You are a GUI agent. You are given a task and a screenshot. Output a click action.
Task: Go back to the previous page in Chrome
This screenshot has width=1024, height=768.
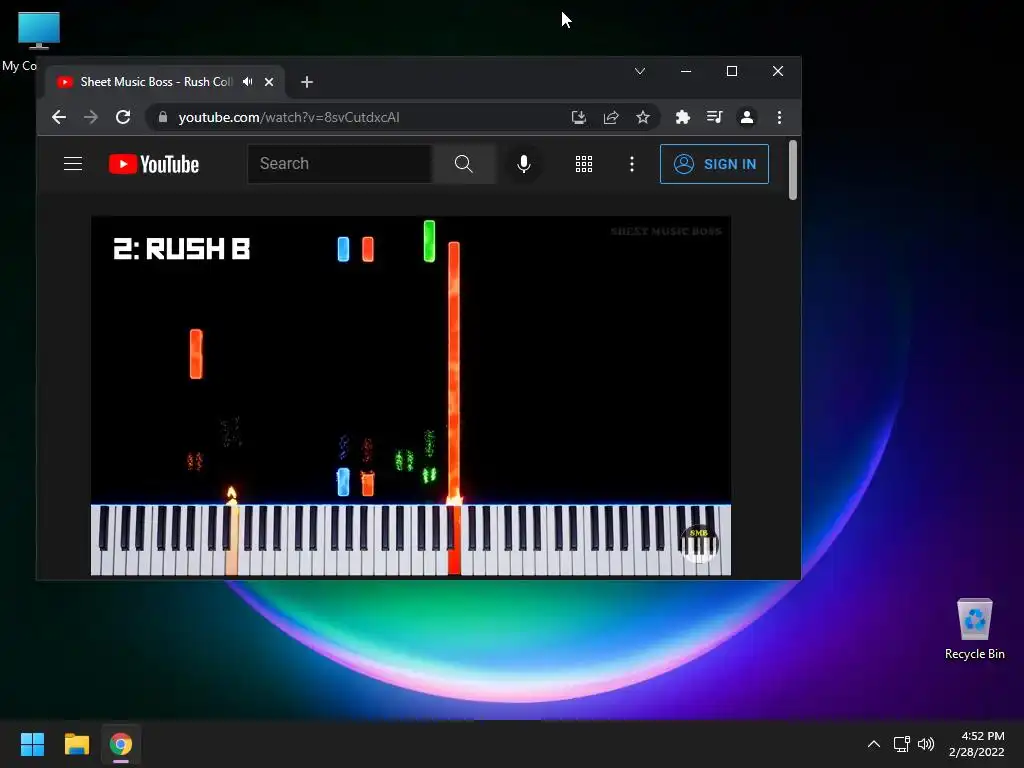click(x=59, y=118)
